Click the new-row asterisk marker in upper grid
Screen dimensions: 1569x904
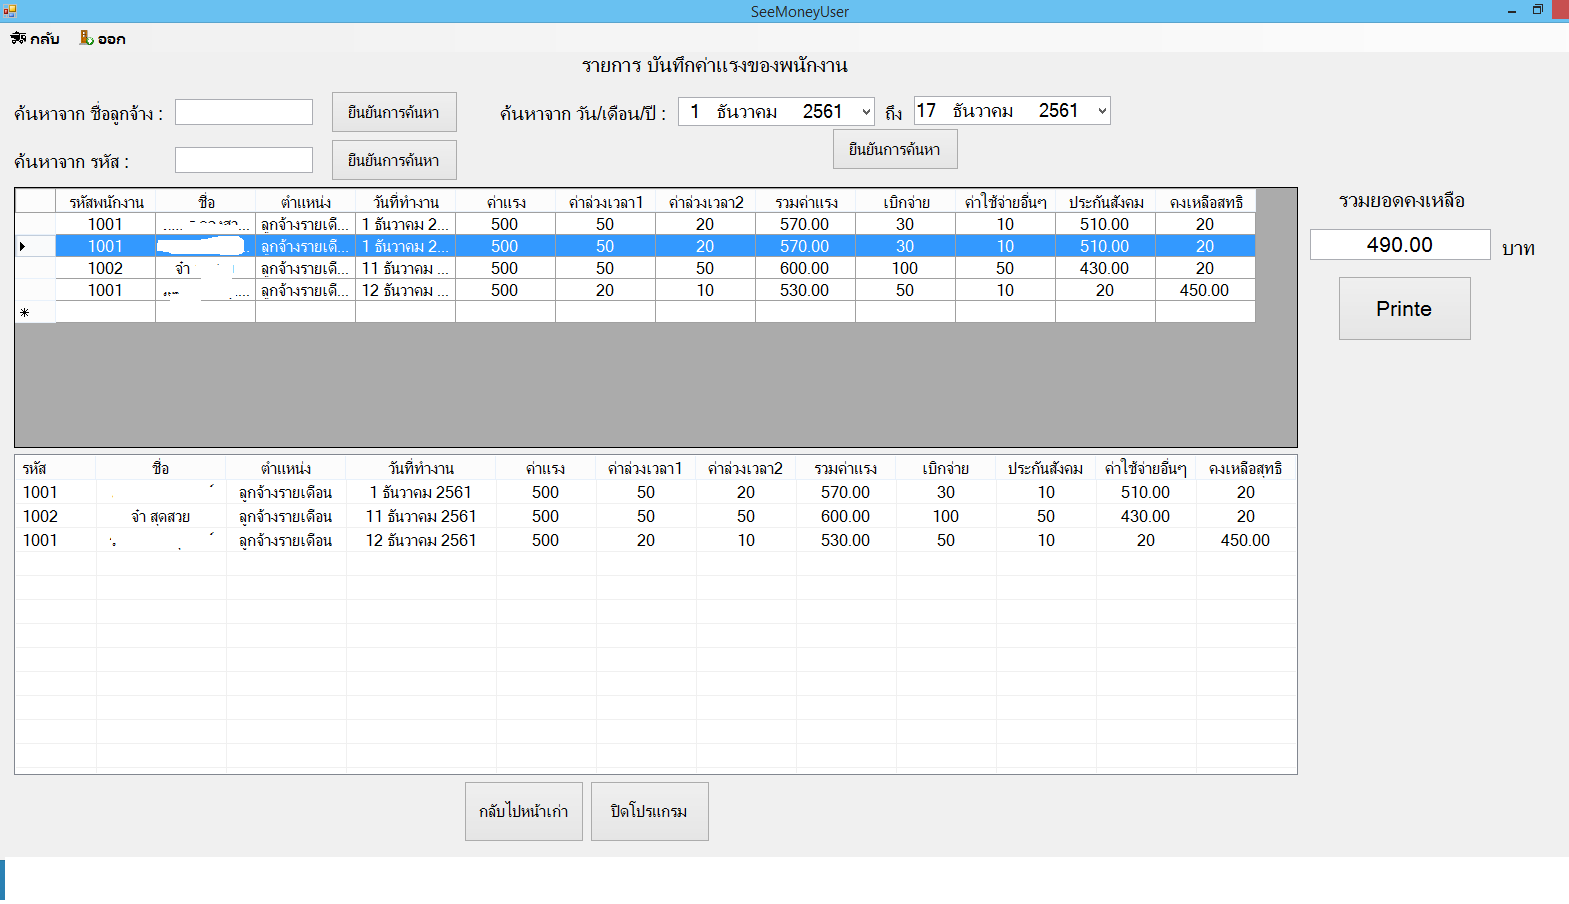[24, 313]
